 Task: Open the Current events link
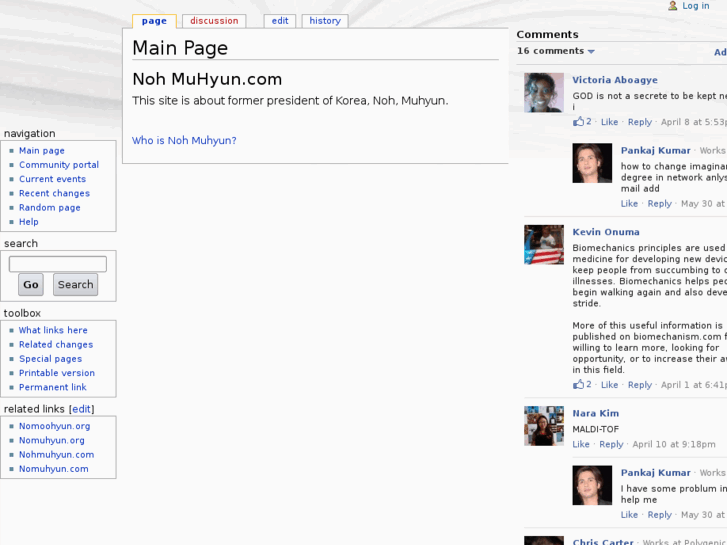click(x=52, y=179)
